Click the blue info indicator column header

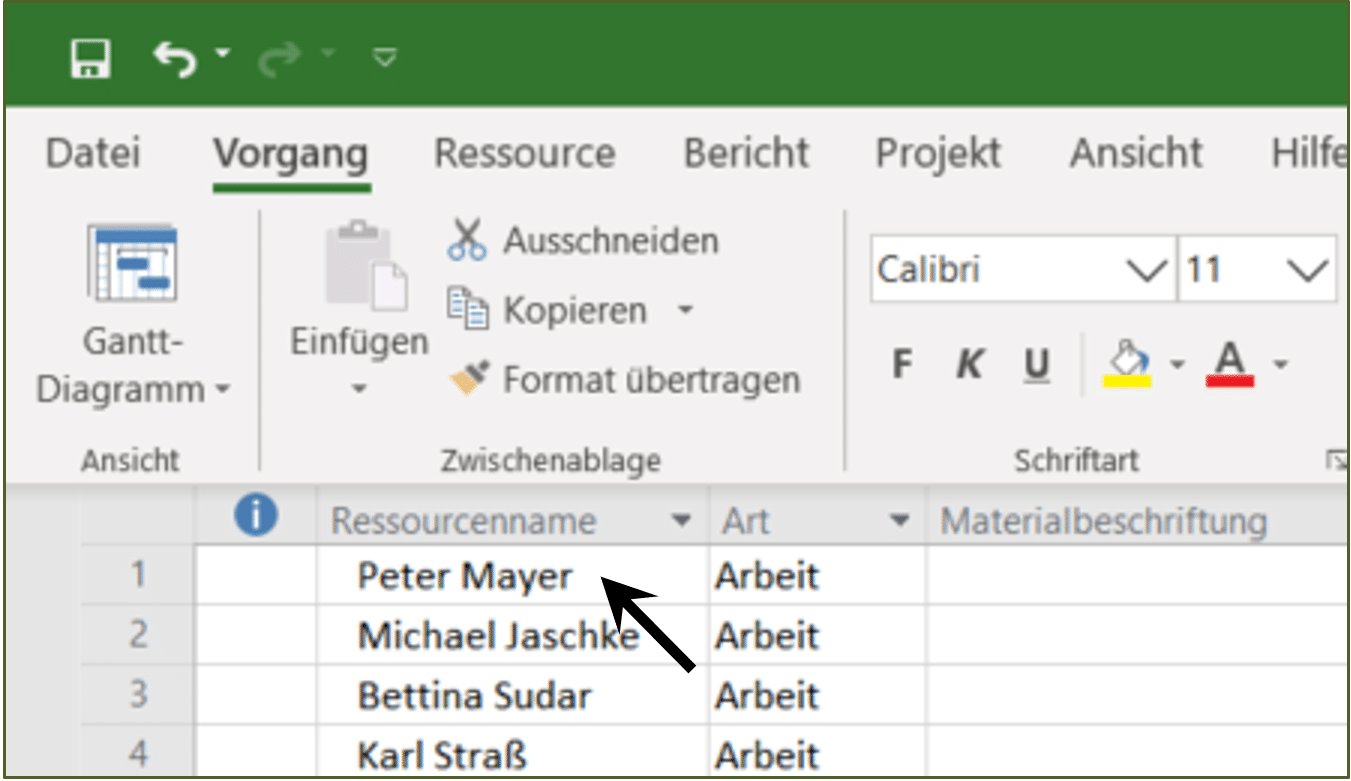click(x=256, y=517)
